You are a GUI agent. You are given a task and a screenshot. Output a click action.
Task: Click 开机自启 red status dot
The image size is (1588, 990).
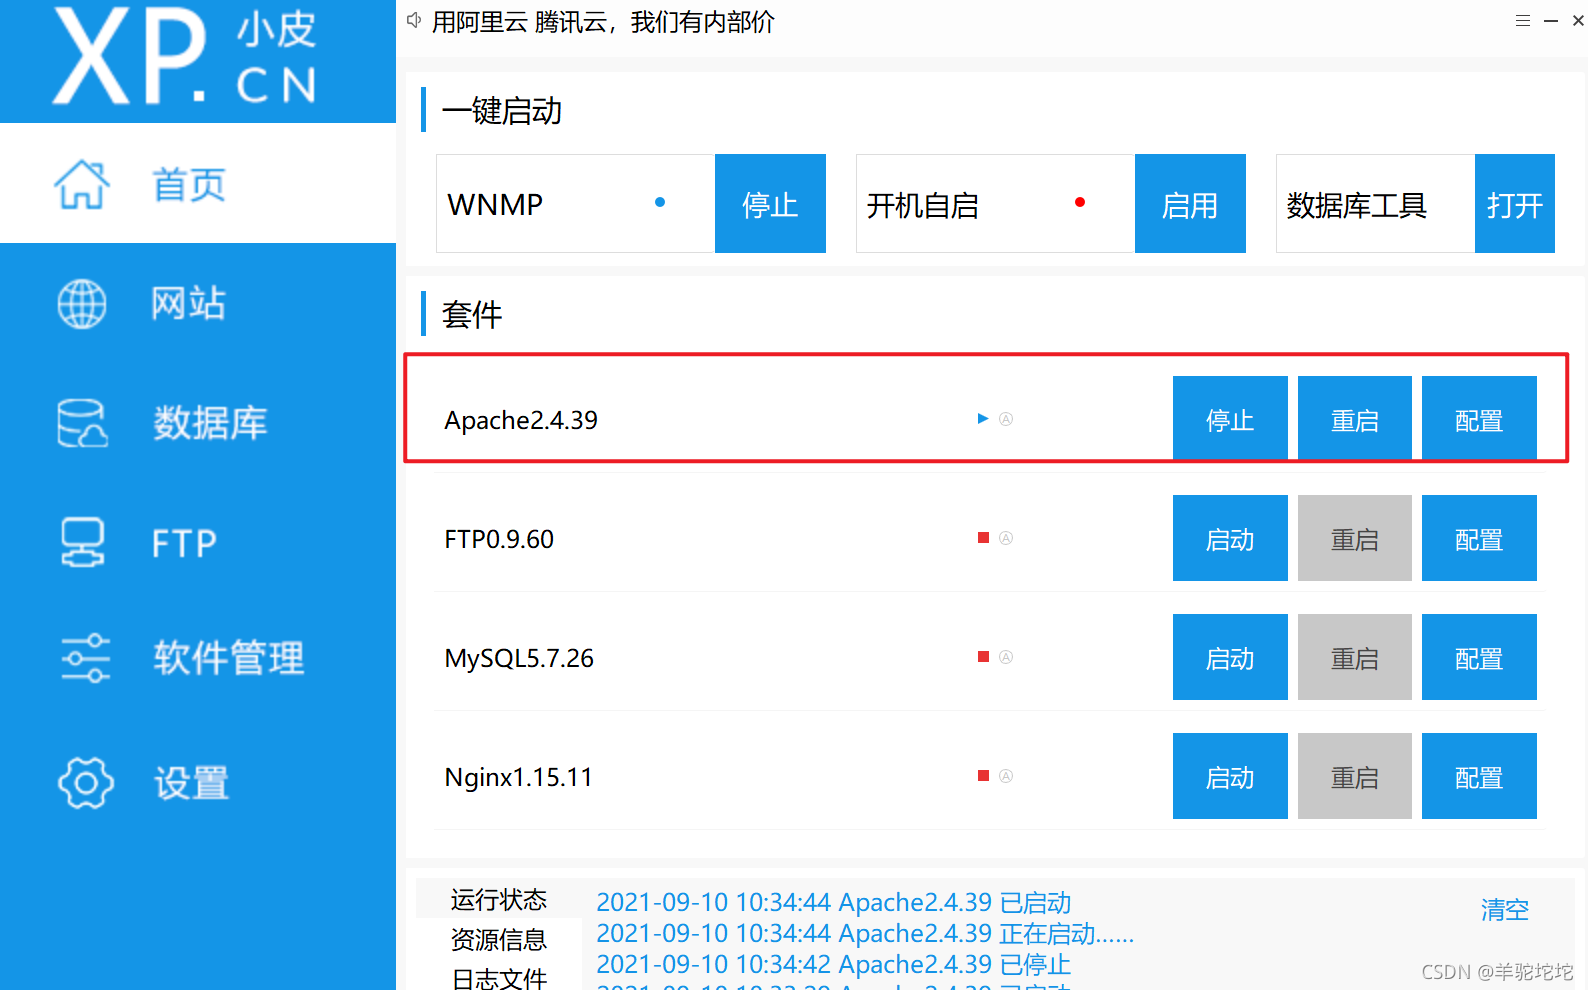tap(1080, 202)
